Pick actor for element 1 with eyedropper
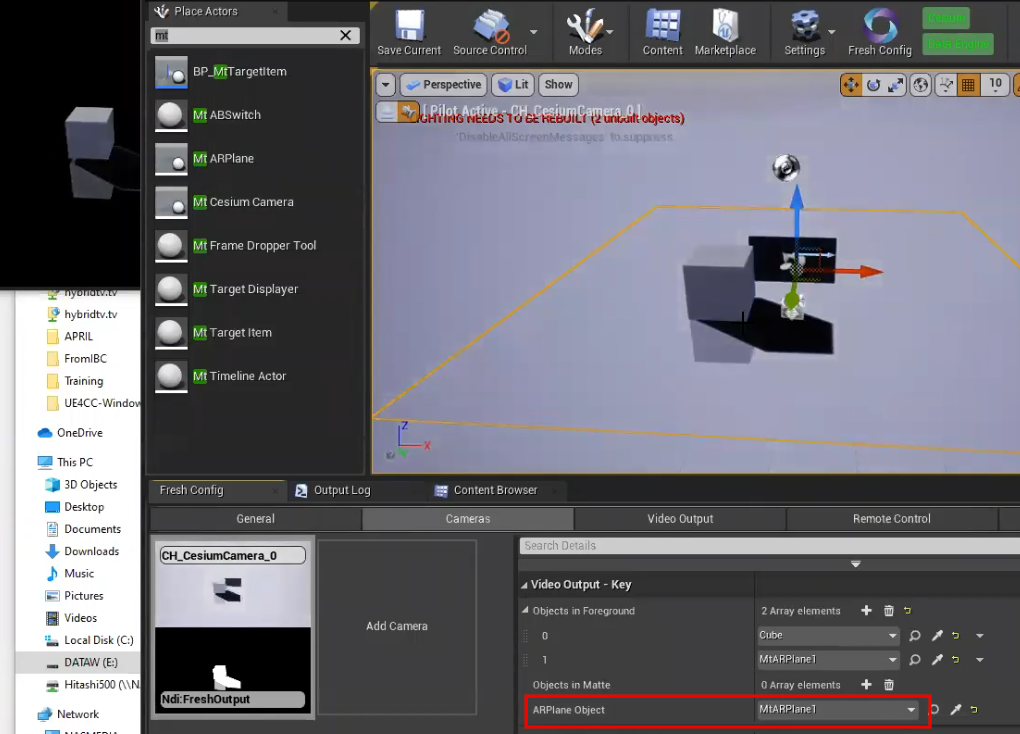 [x=937, y=660]
